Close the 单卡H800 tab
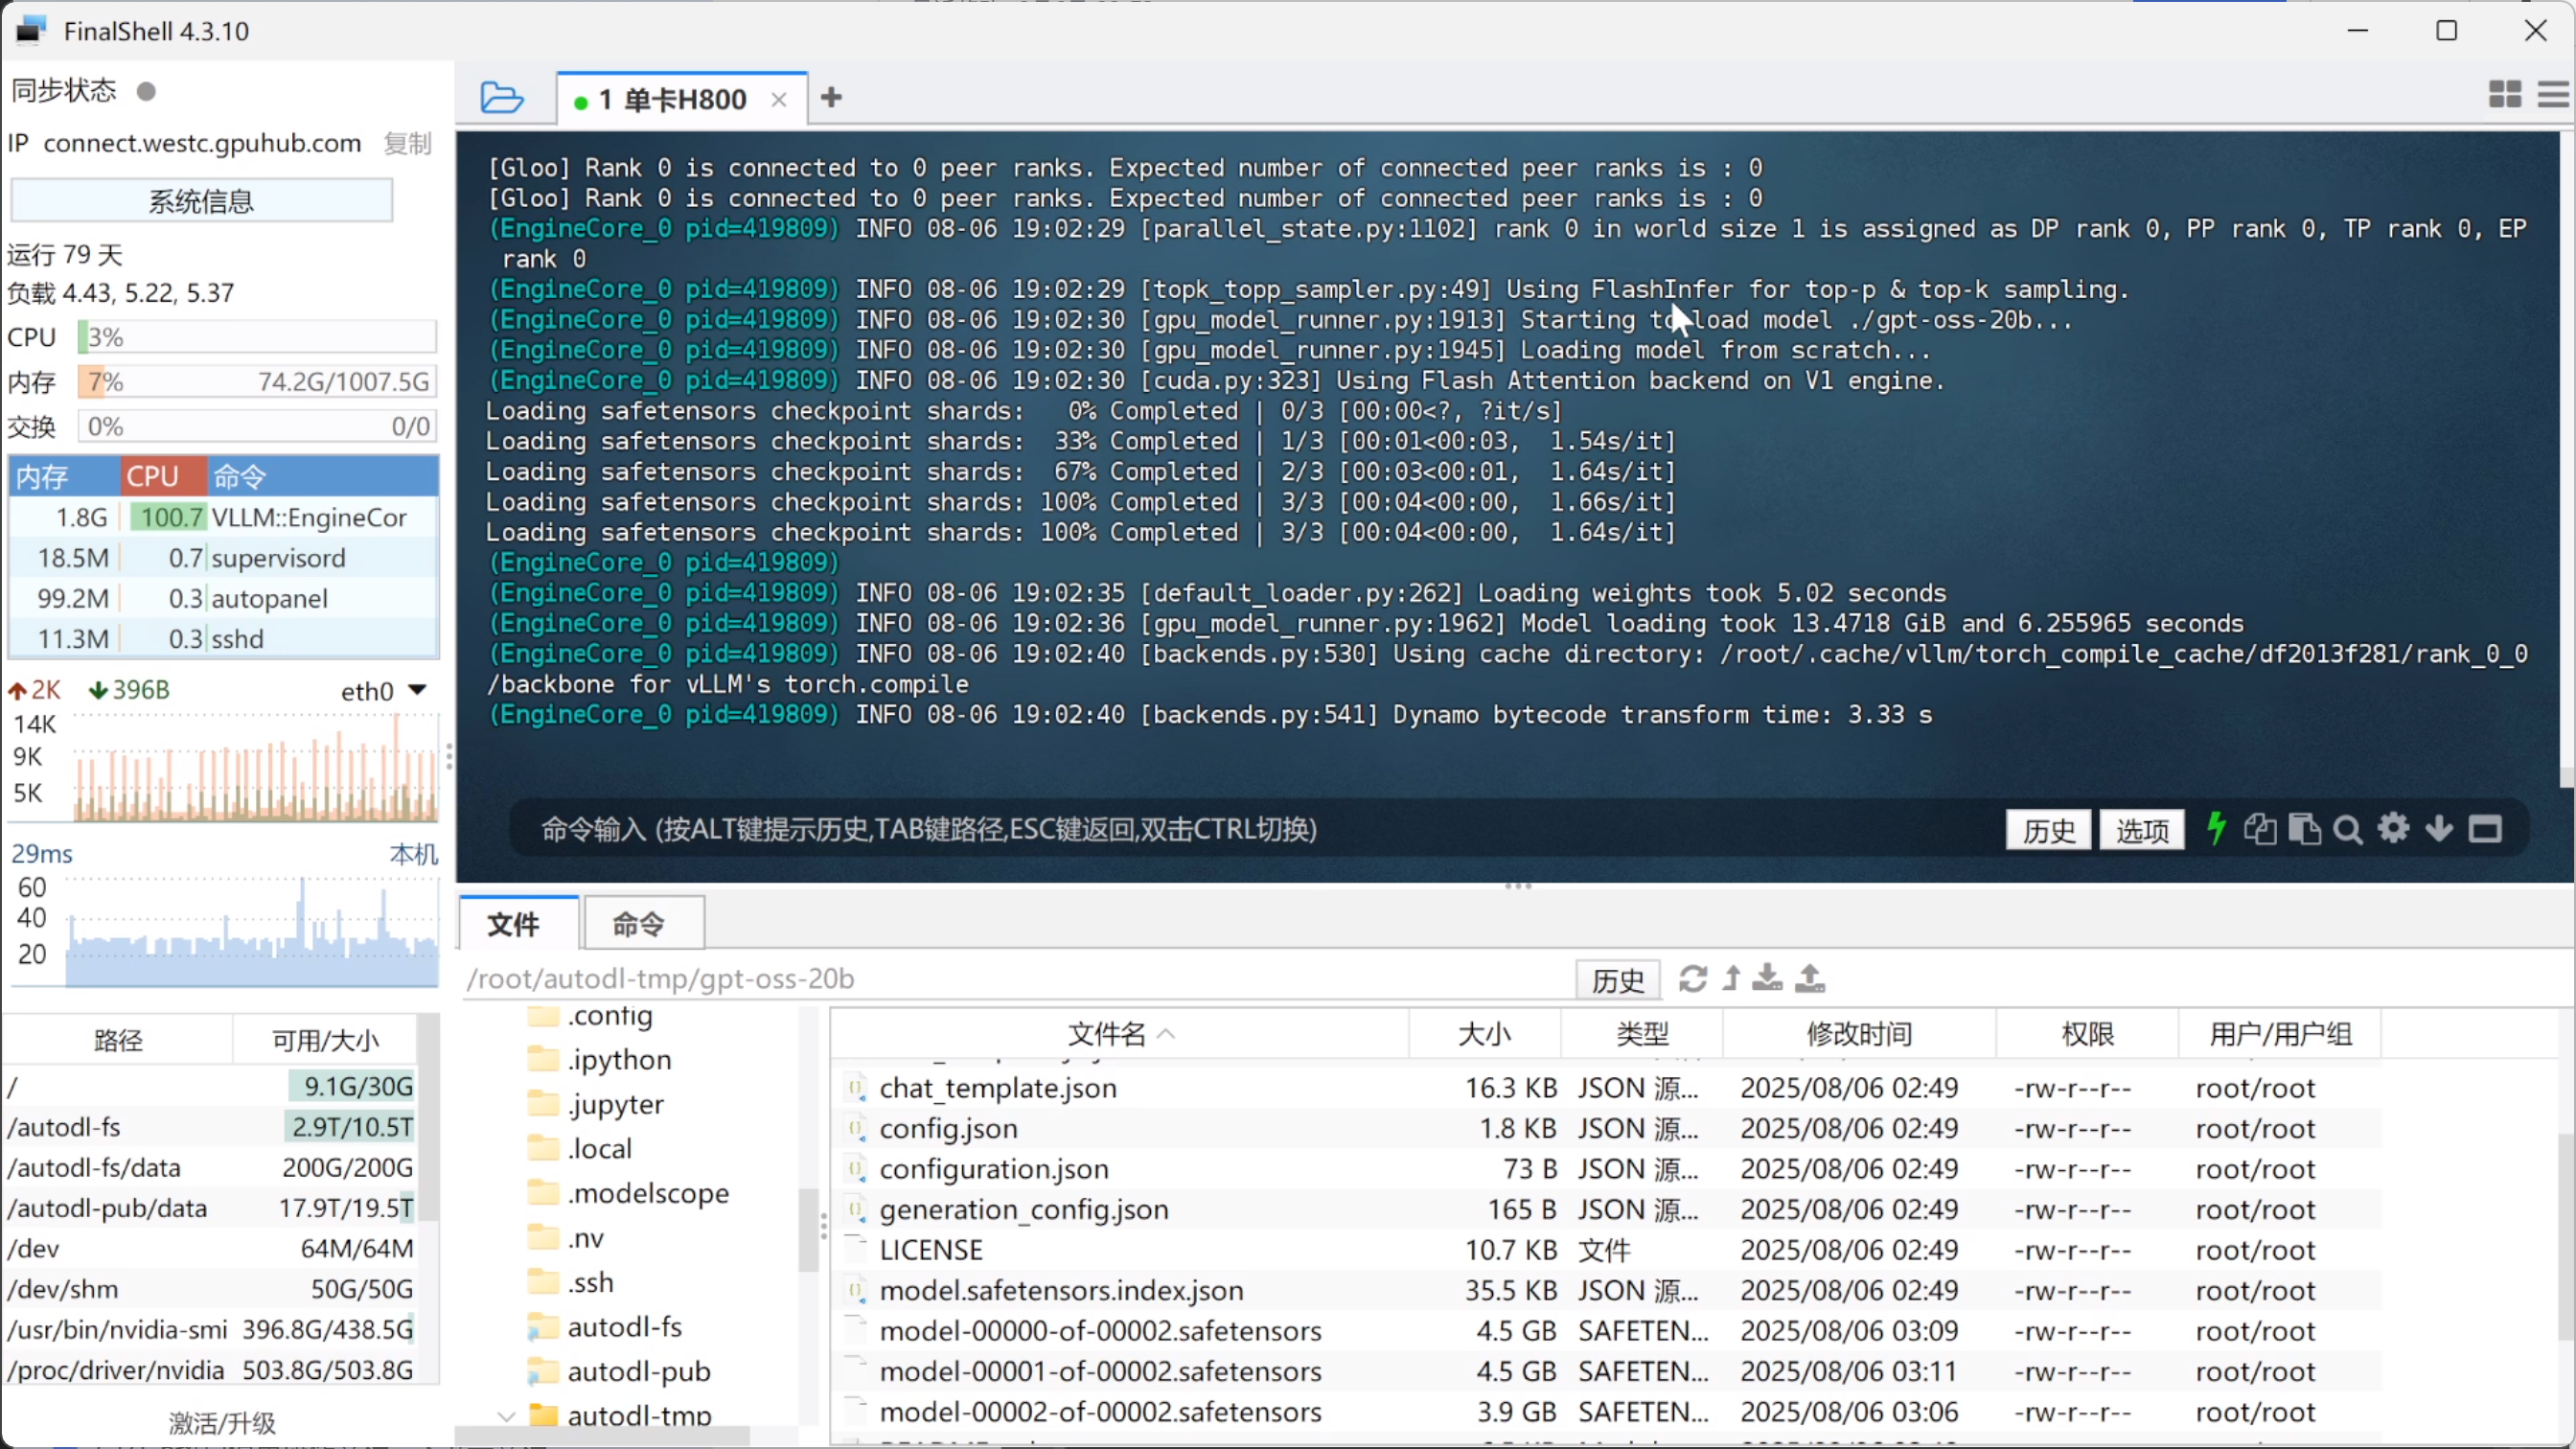 pyautogui.click(x=779, y=99)
